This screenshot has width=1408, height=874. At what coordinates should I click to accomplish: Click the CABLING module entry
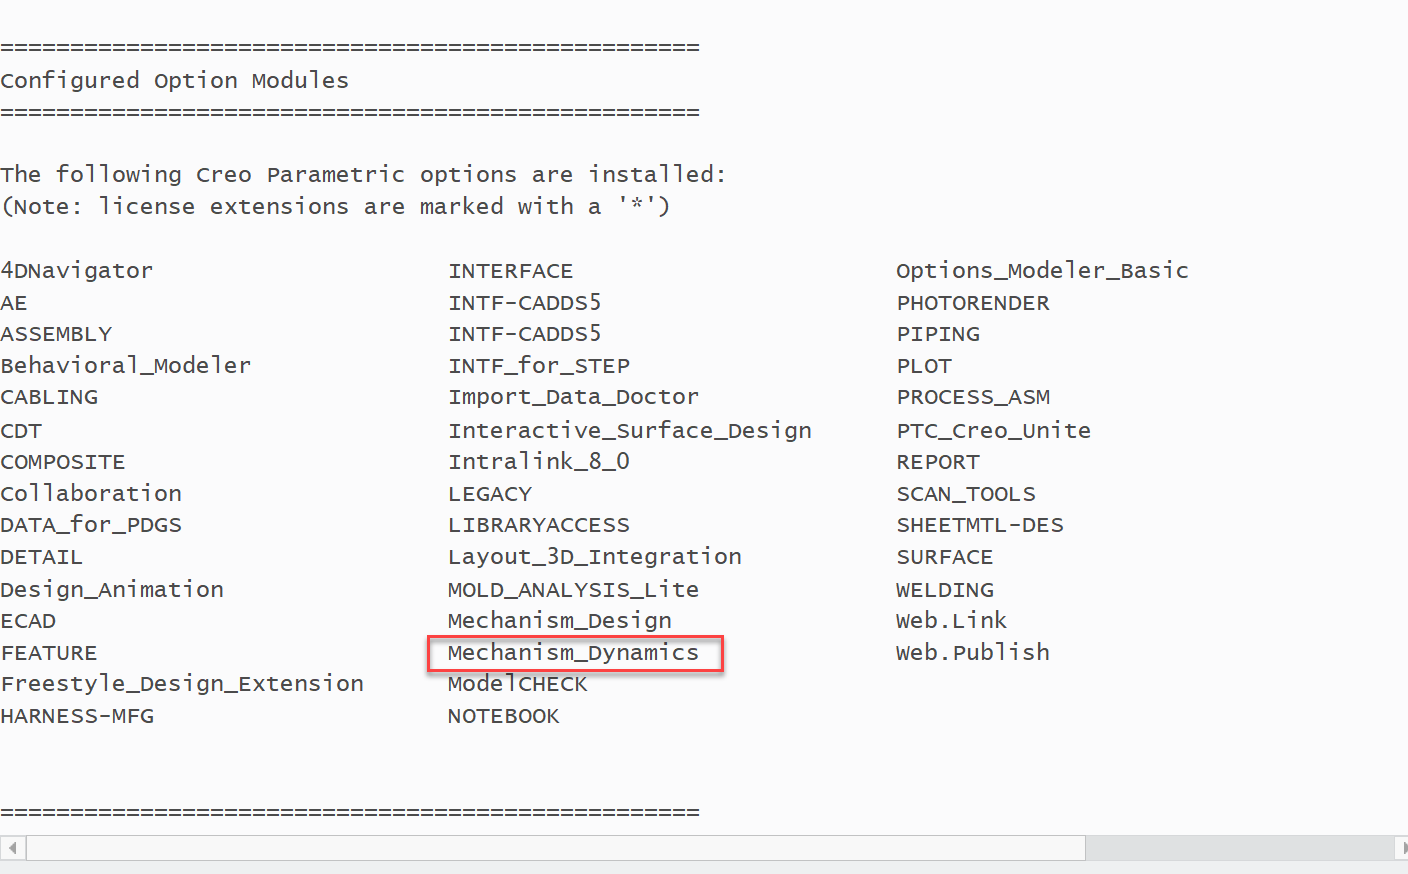[49, 397]
